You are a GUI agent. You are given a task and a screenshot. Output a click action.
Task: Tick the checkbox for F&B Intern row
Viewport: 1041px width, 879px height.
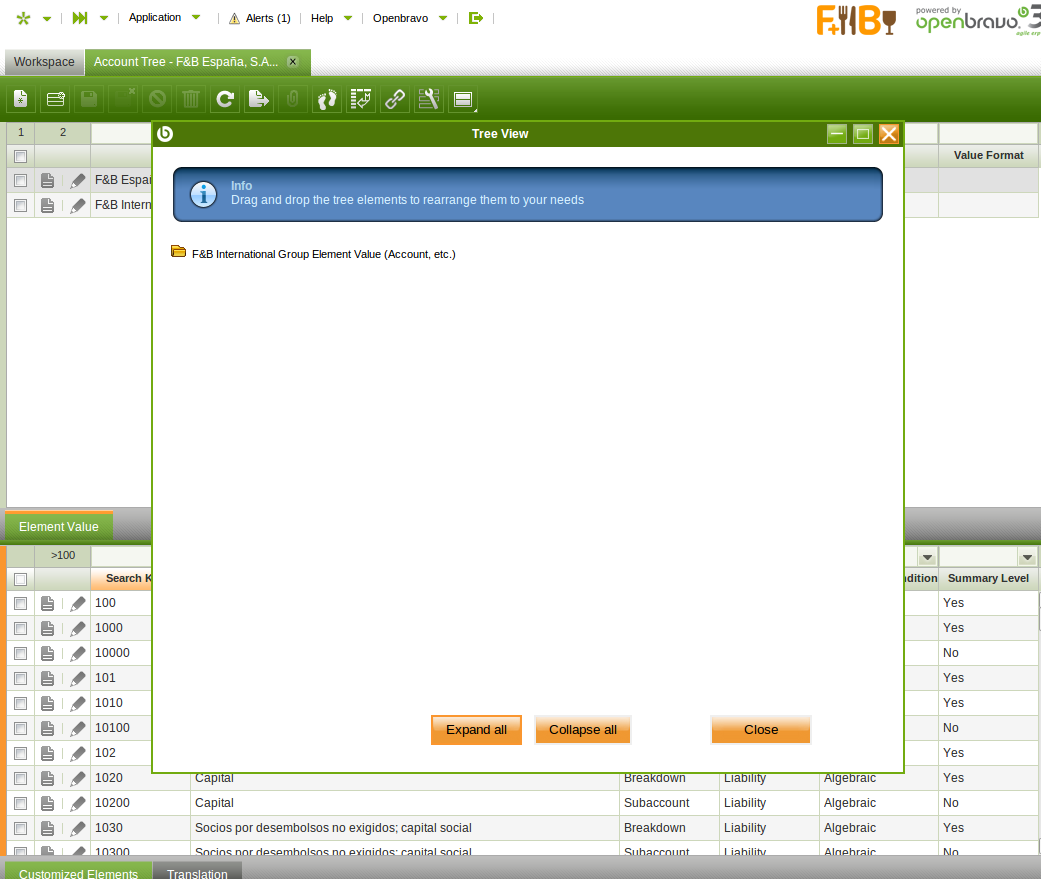pos(21,206)
